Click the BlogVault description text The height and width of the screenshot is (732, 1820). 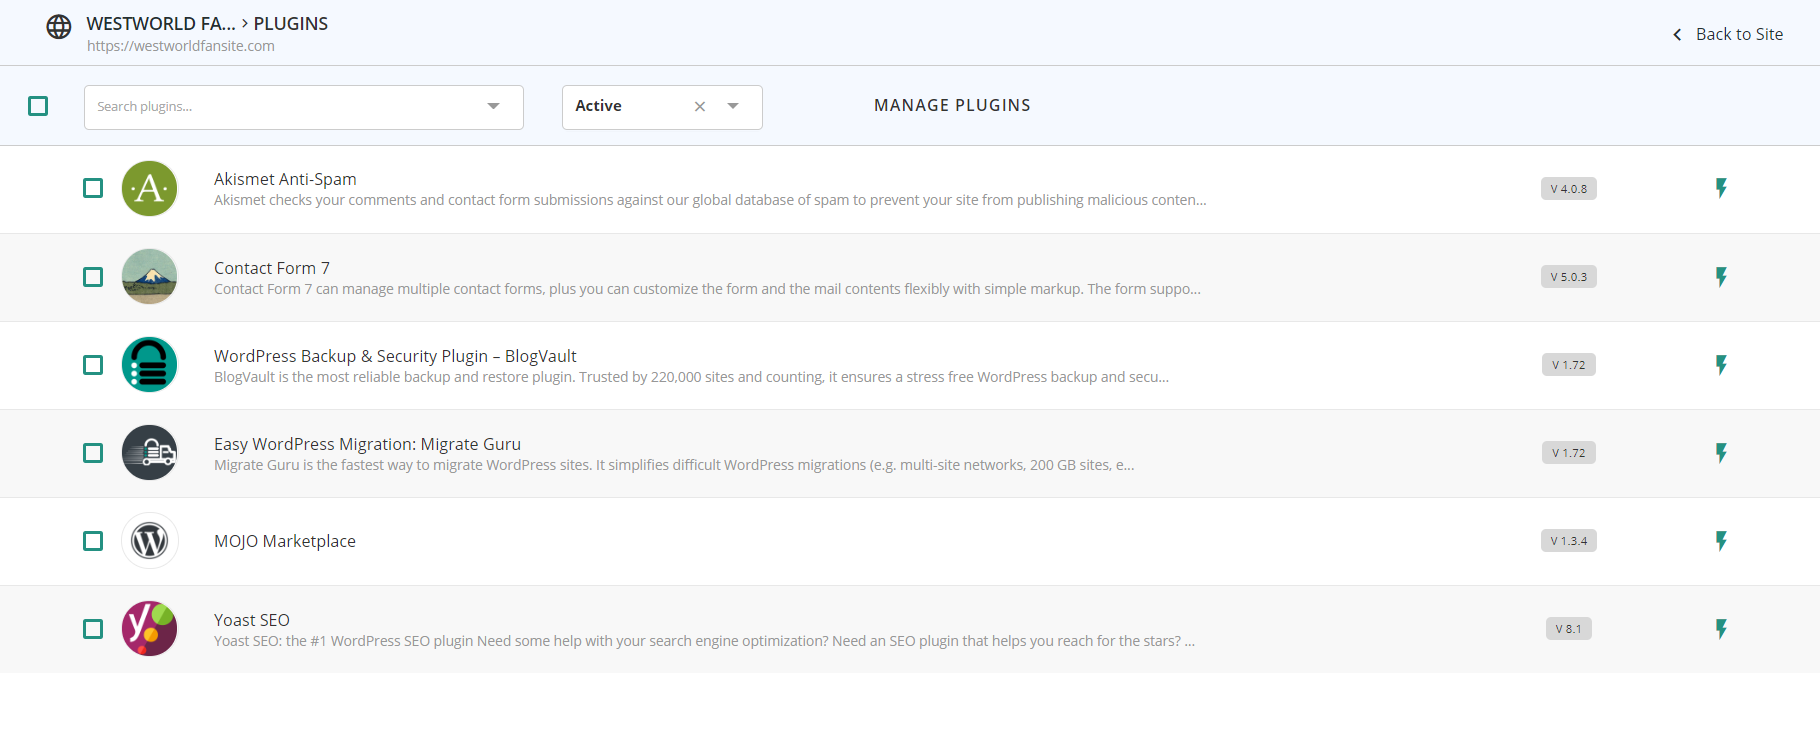[x=691, y=377]
